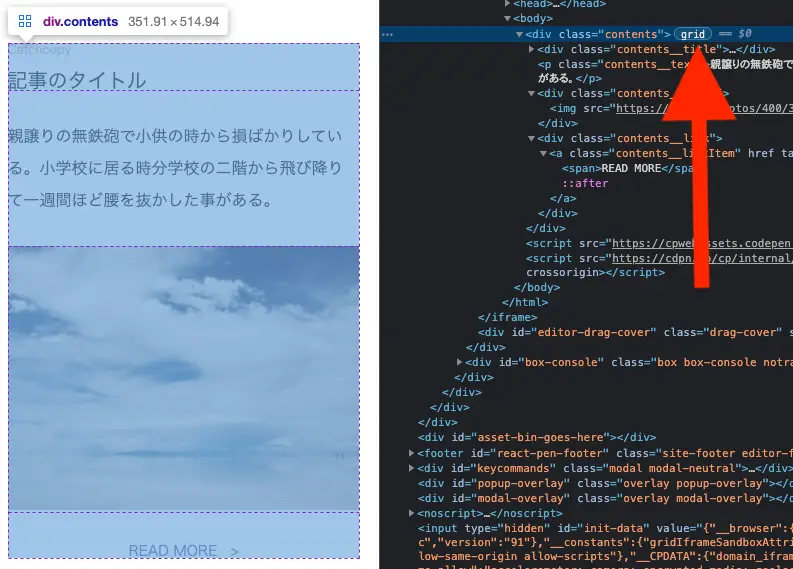Expand the keycommands modal div

(x=412, y=468)
